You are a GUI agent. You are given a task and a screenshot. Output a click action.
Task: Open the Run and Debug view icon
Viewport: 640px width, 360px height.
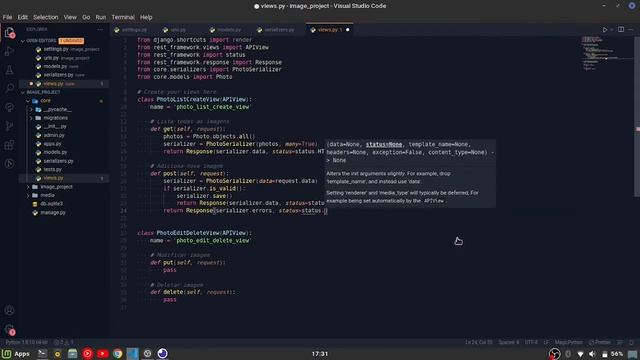(x=9, y=51)
